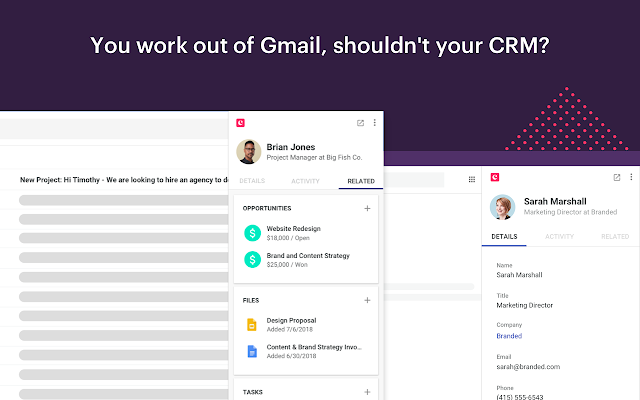Image resolution: width=640 pixels, height=400 pixels.
Task: Click the Brian Jones name heading
Action: [291, 147]
